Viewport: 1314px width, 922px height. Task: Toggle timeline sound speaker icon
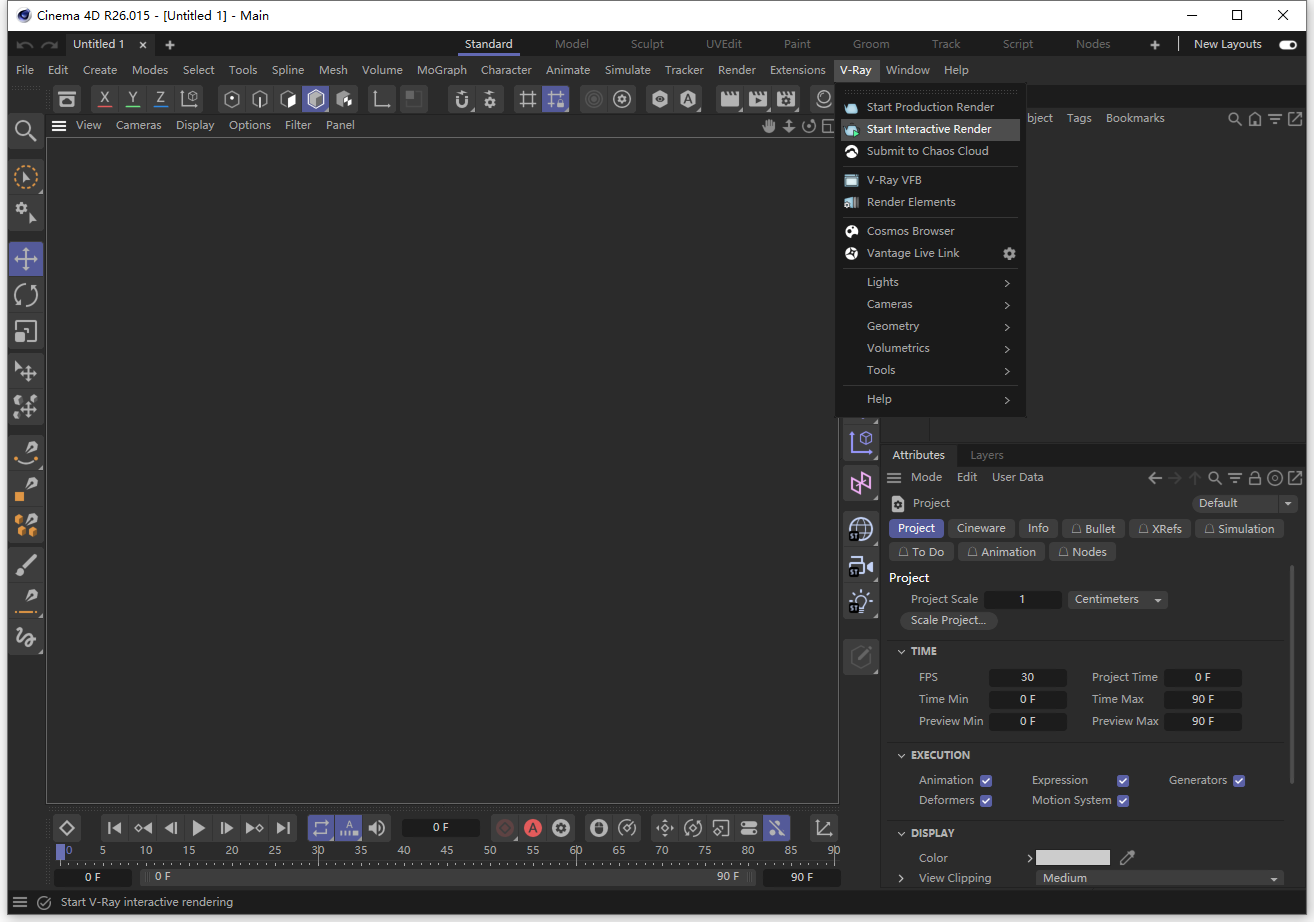(x=376, y=828)
